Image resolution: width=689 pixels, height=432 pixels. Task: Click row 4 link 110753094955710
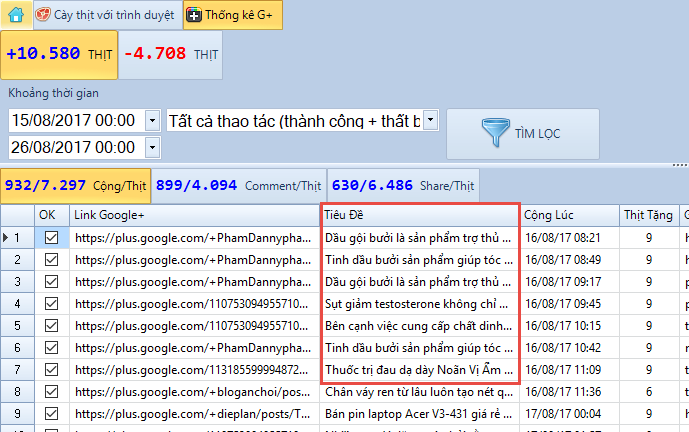[192, 304]
